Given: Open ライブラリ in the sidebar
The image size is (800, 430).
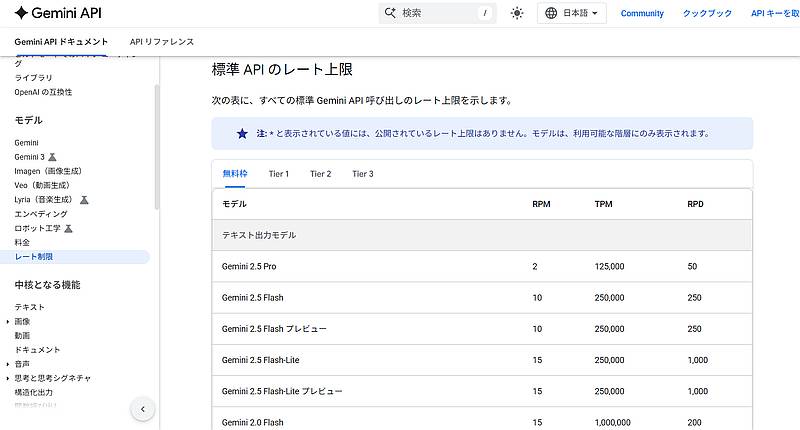Looking at the screenshot, I should coord(33,78).
